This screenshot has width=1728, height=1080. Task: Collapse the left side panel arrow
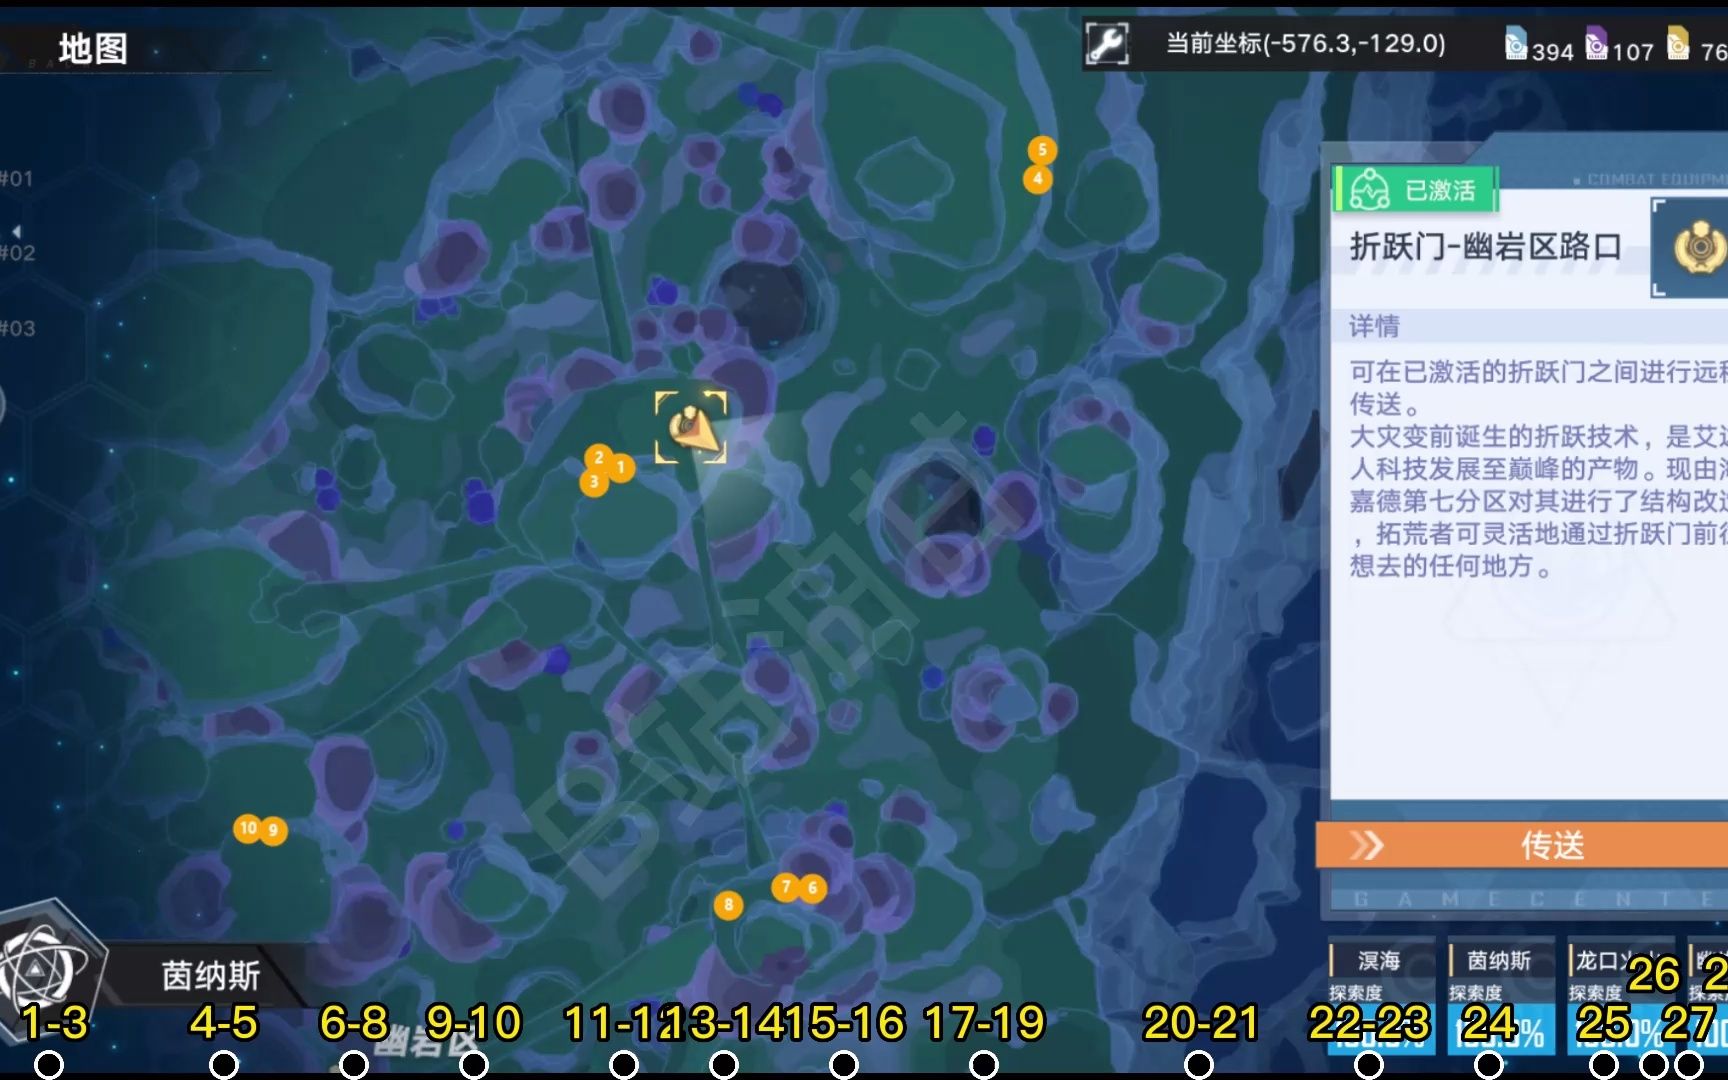coord(15,231)
